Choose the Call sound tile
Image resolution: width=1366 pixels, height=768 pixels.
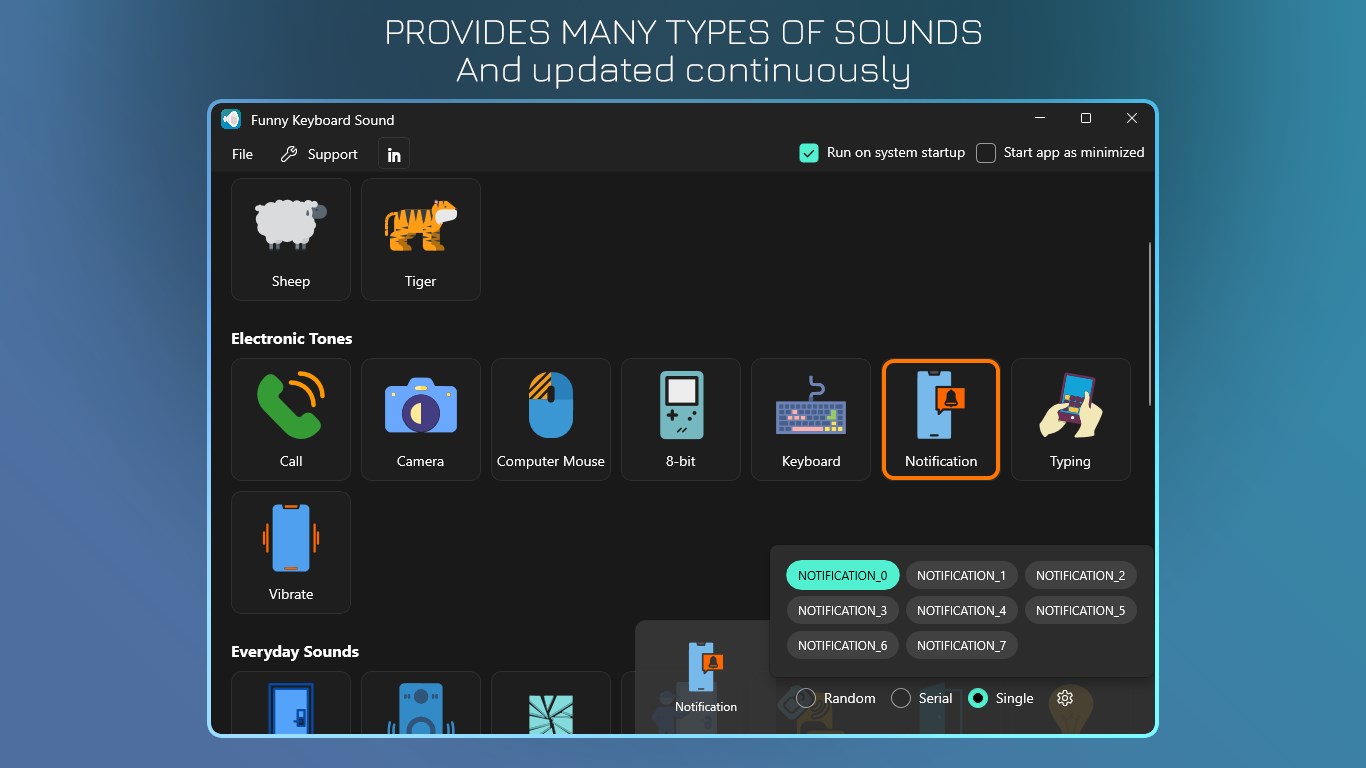[x=291, y=419]
